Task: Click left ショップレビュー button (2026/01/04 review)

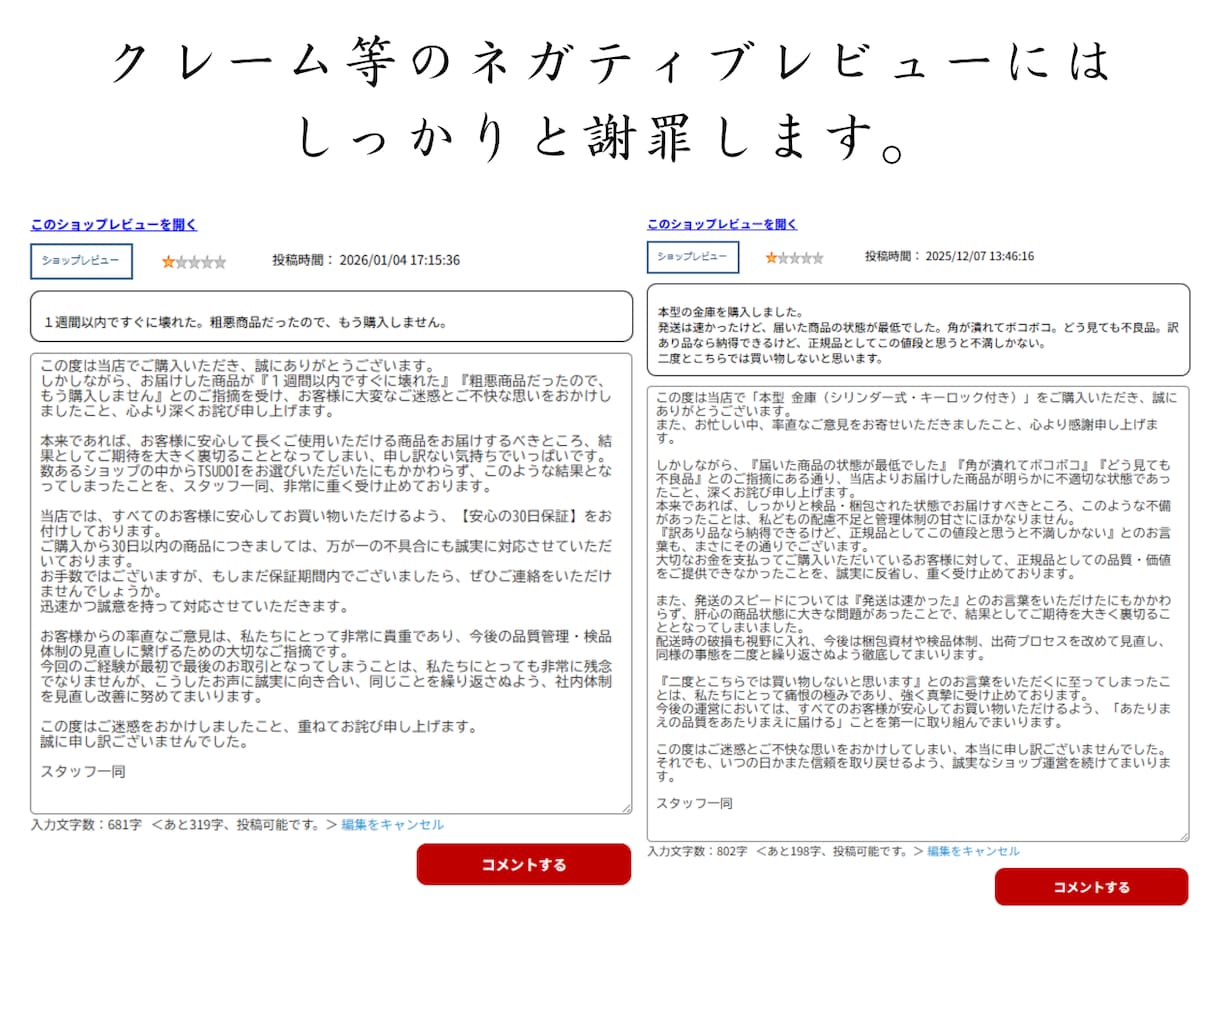Action: tap(81, 260)
